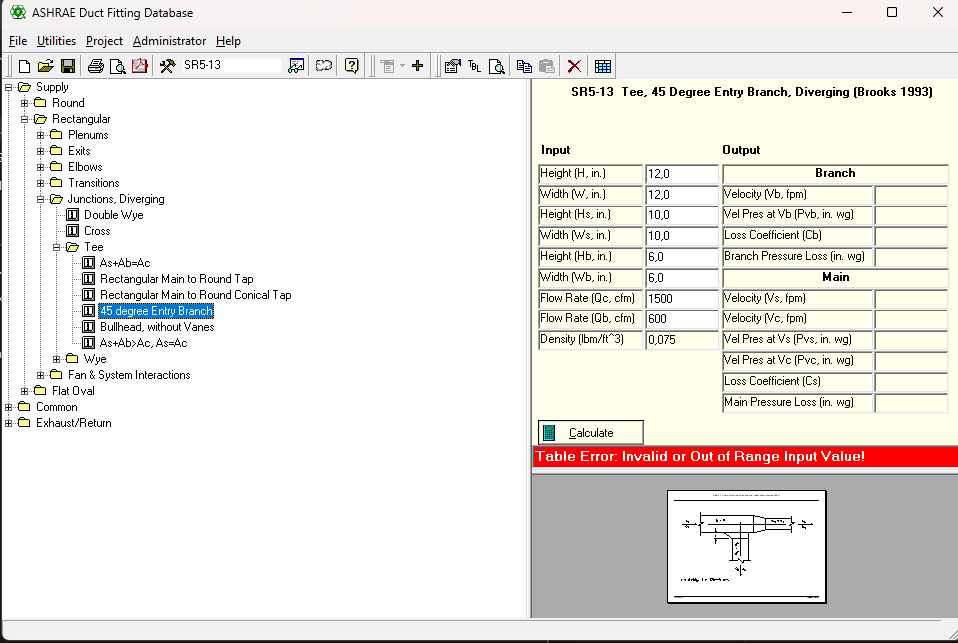Viewport: 958px width, 643px height.
Task: Open the blue grid table view icon
Action: (x=602, y=66)
